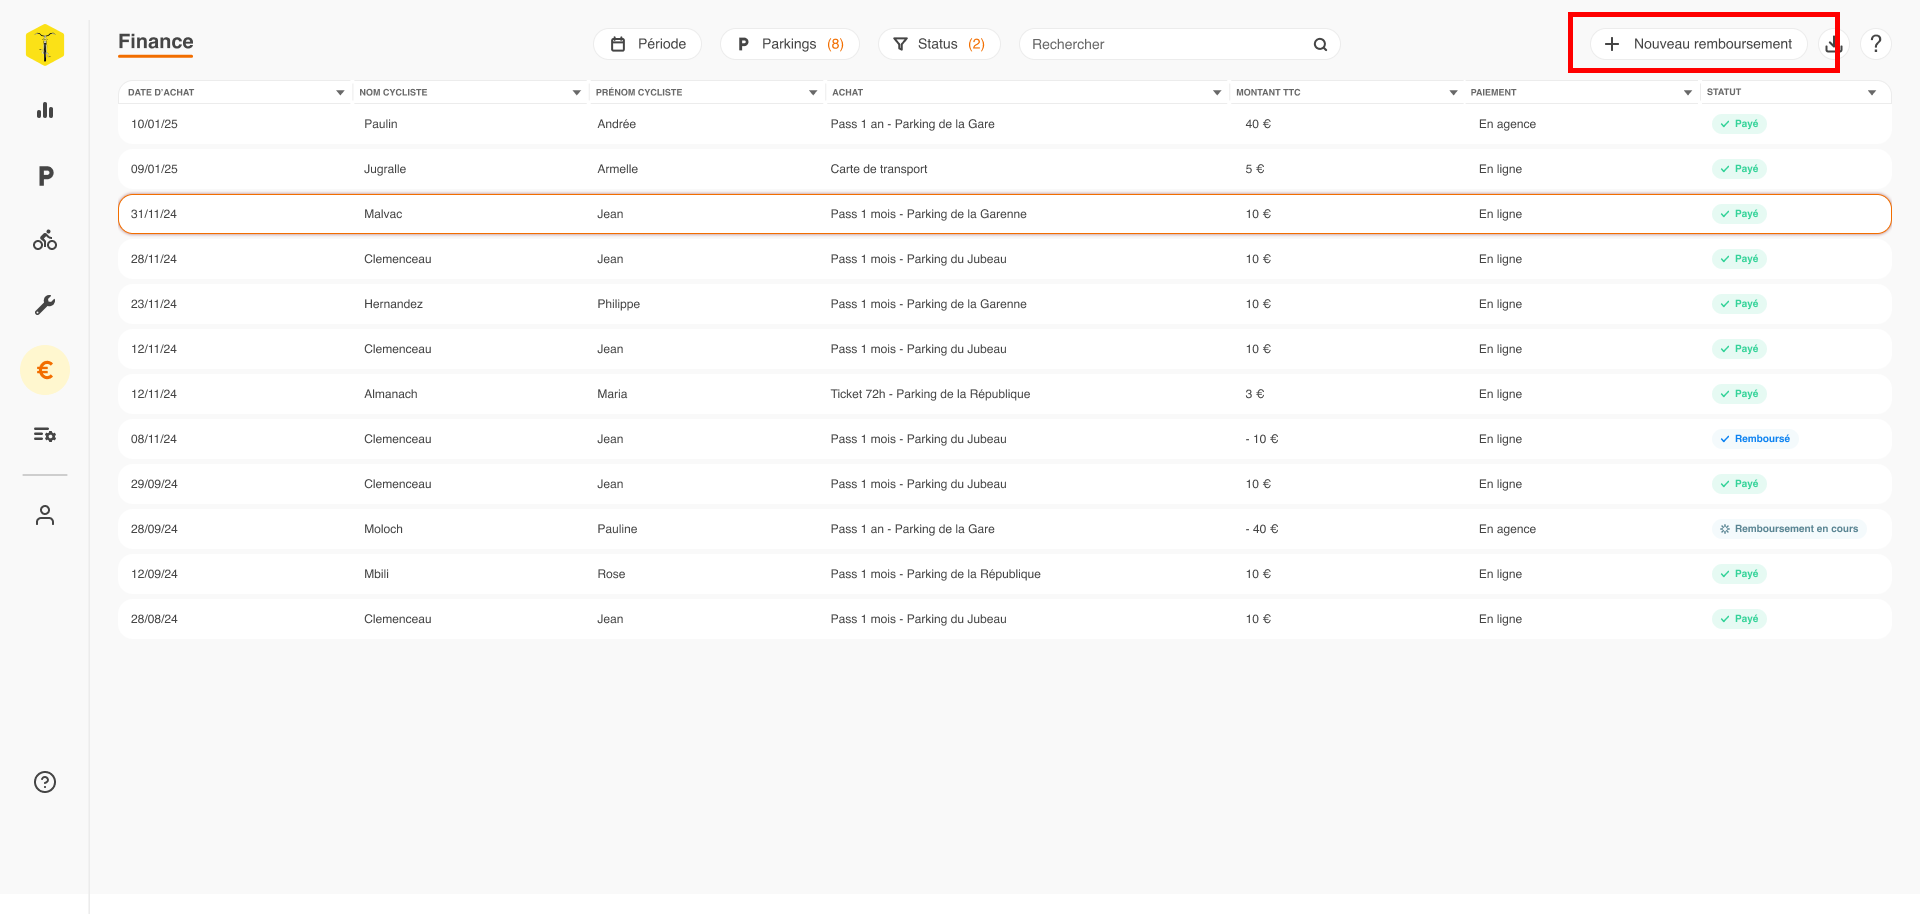Click the Philippe first name cell
The image size is (1920, 914).
click(619, 304)
